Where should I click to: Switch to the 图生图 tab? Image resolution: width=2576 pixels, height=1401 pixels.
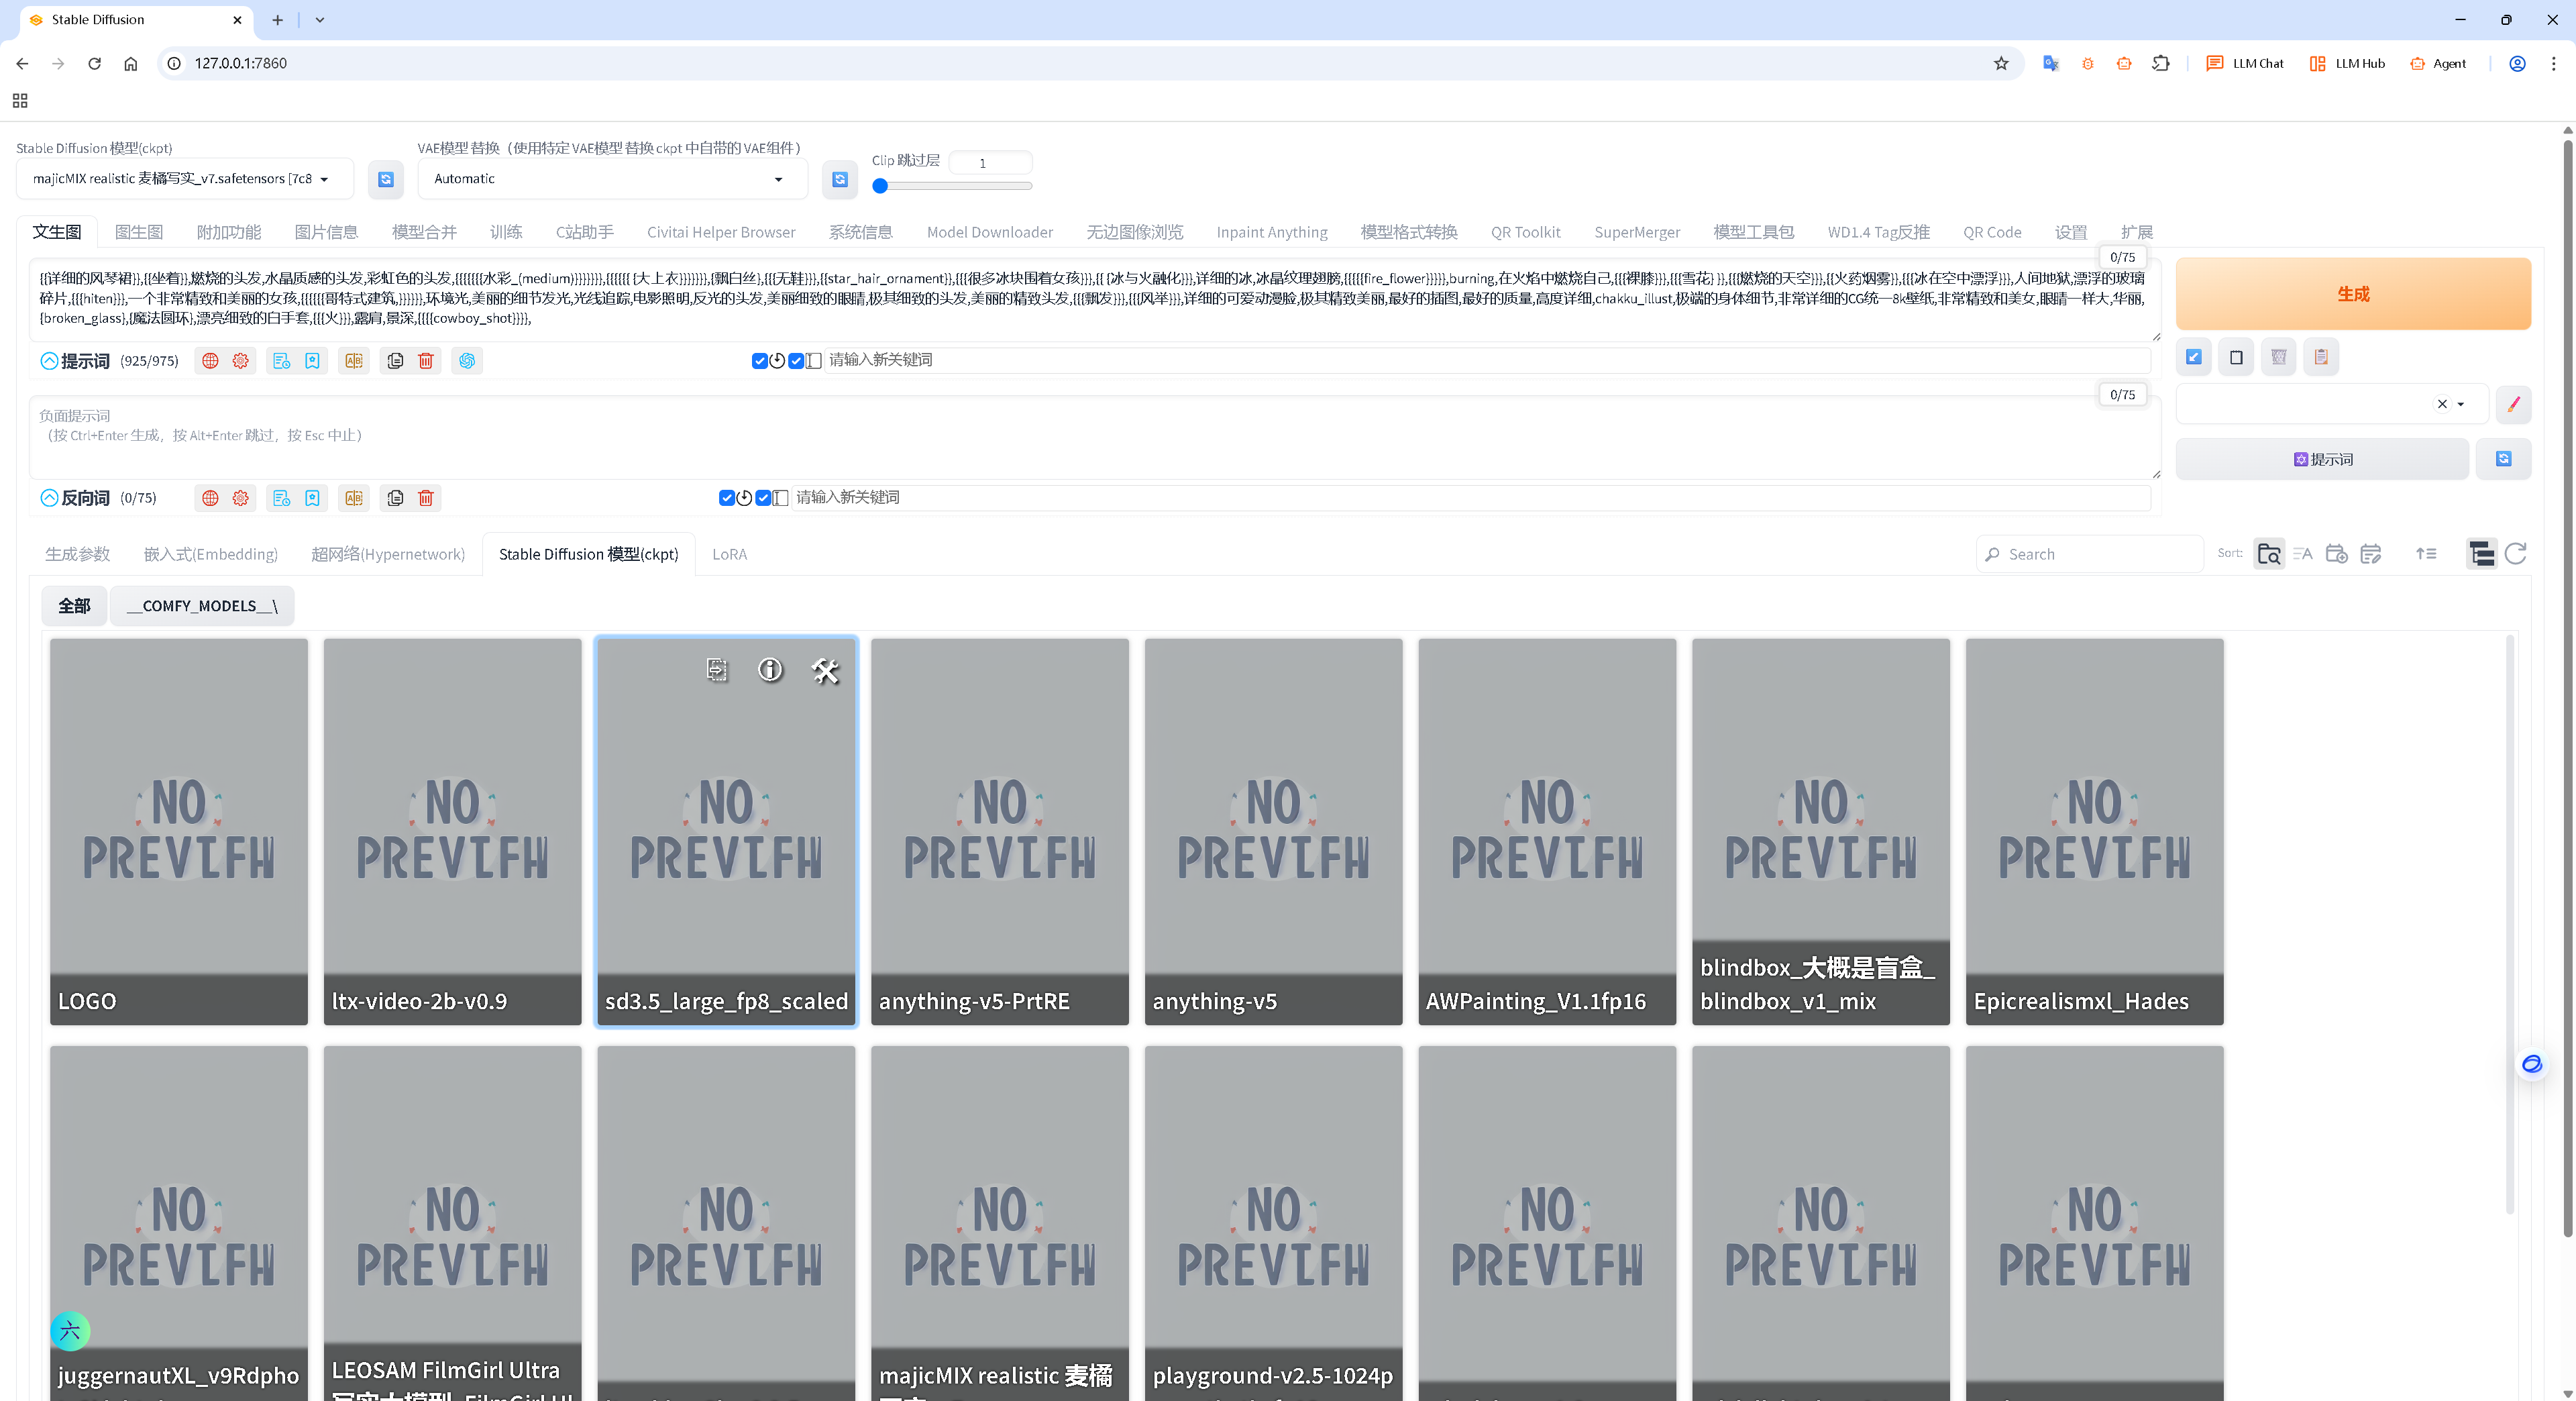click(138, 232)
